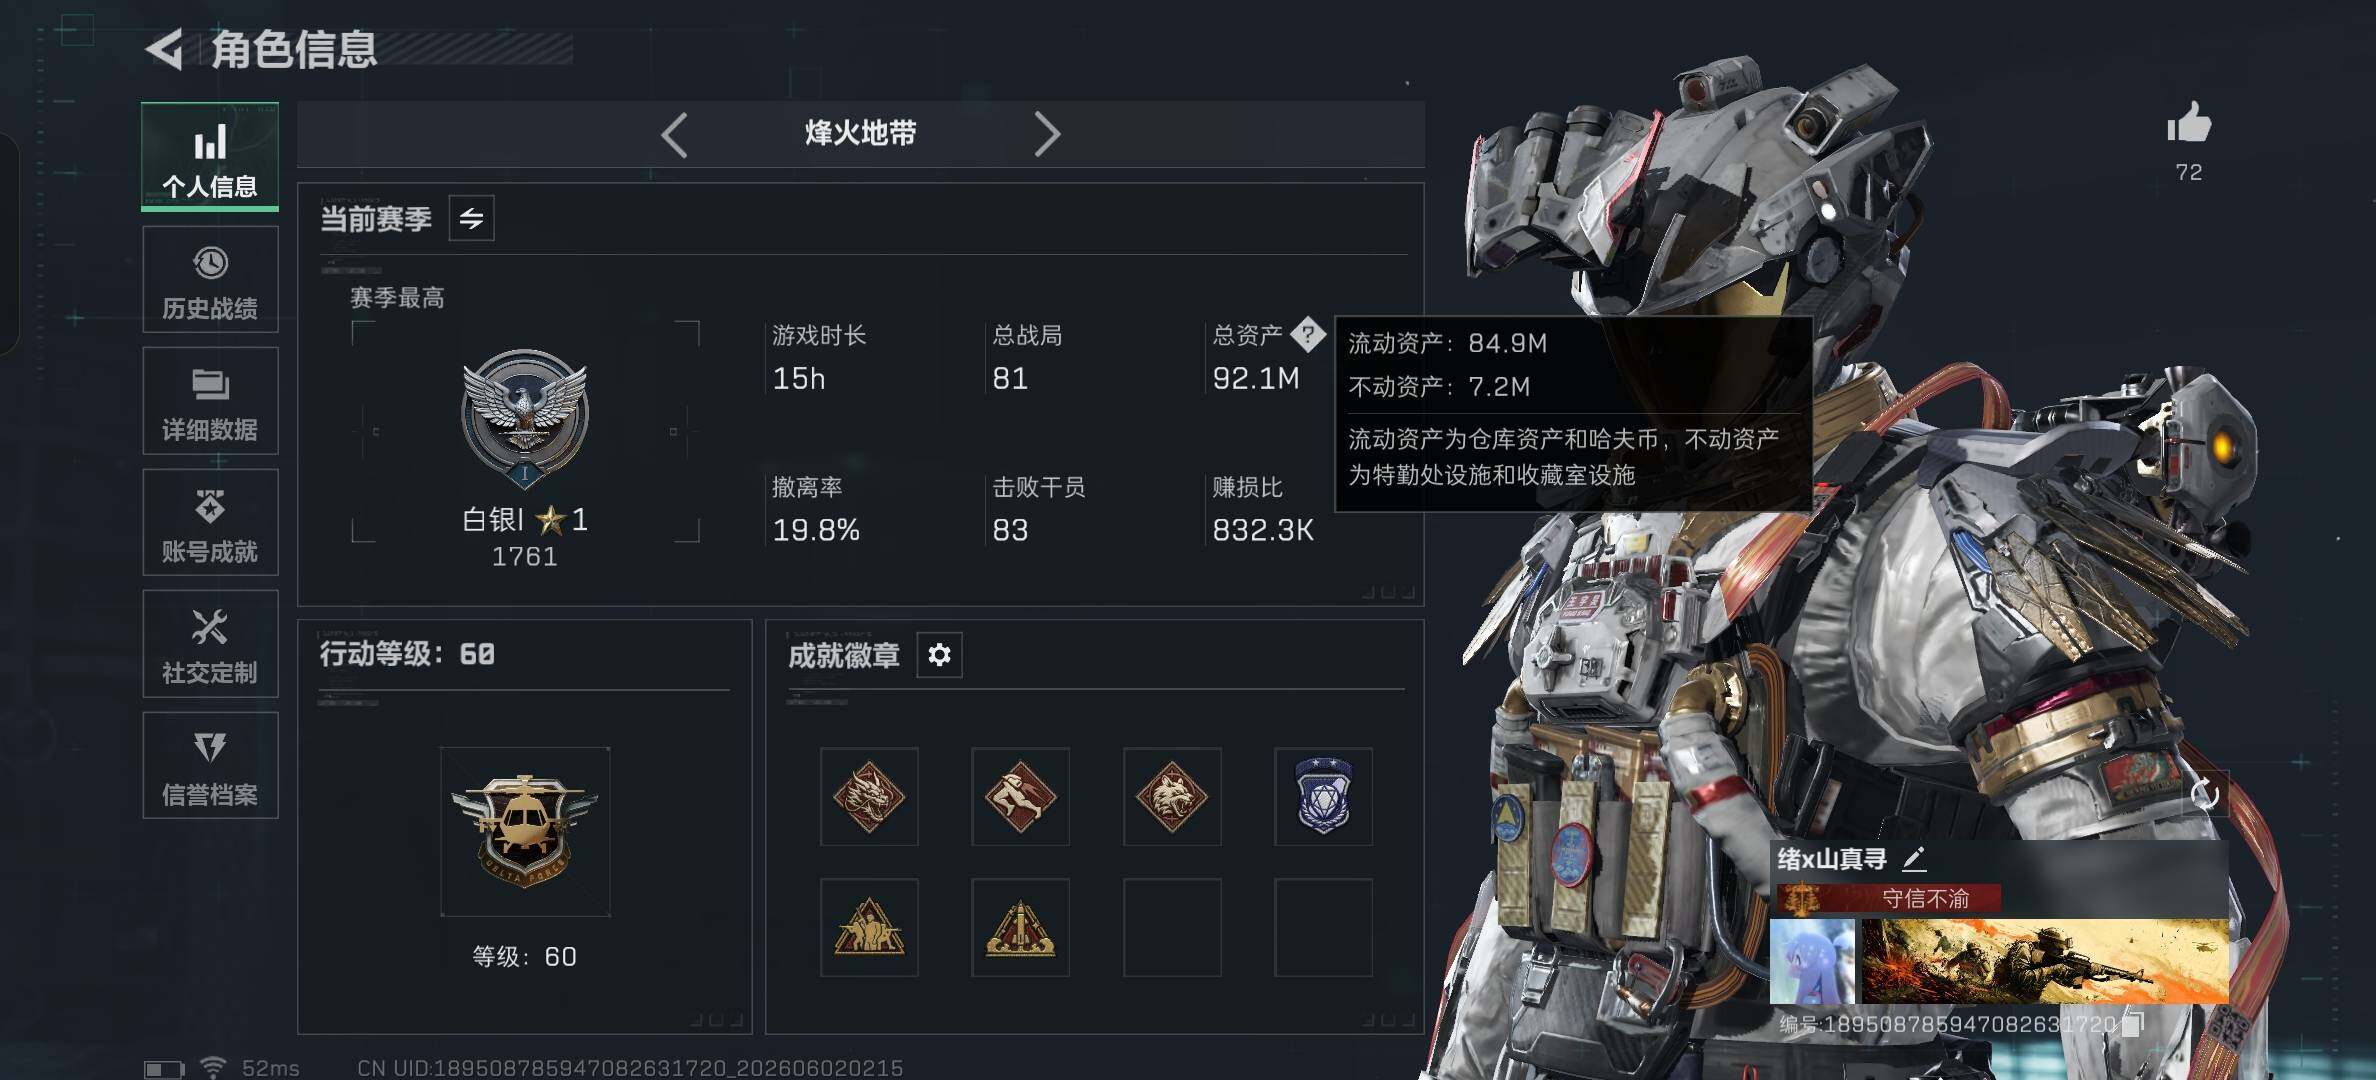
Task: Give a thumbs-up like
Action: 2188,124
